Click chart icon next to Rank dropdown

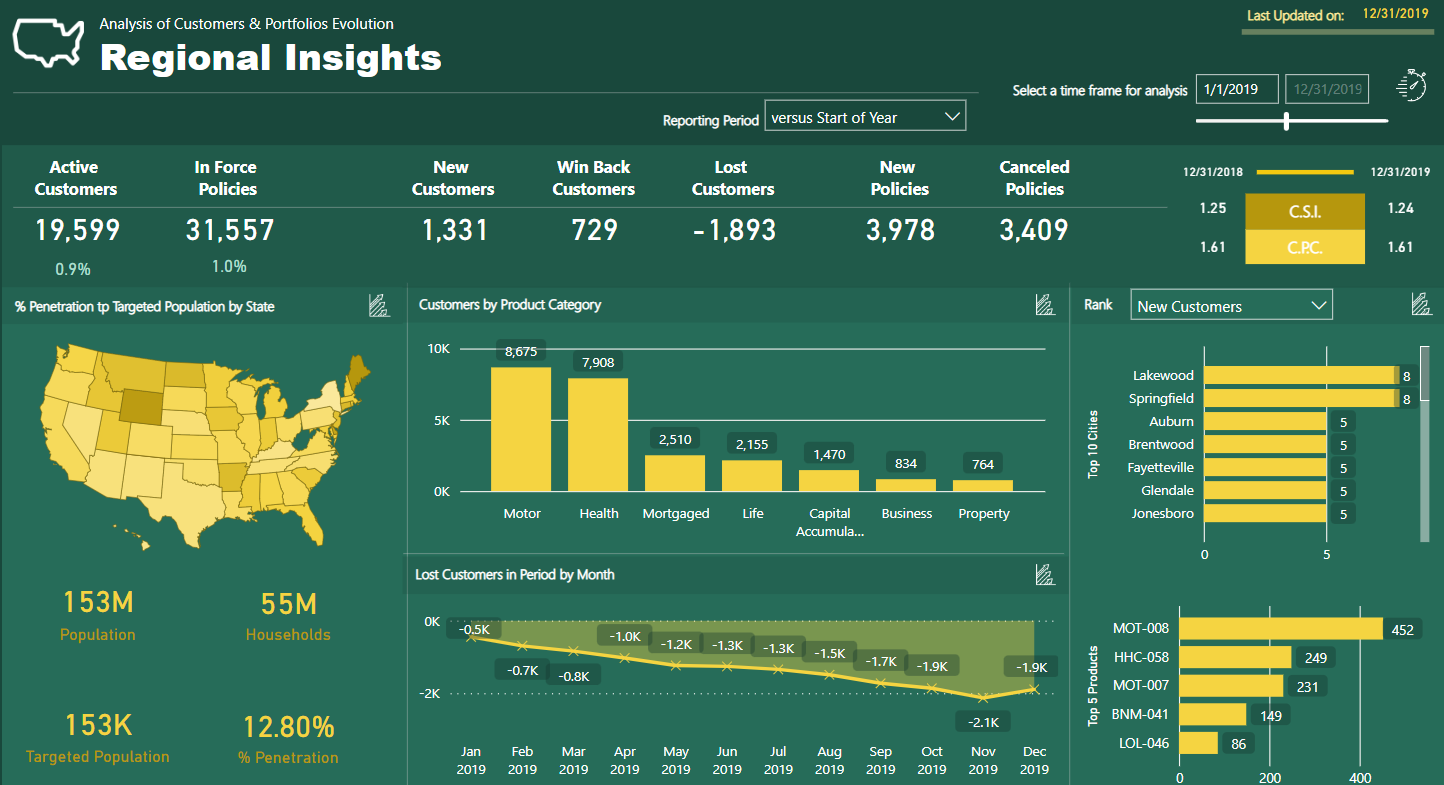pos(1420,304)
